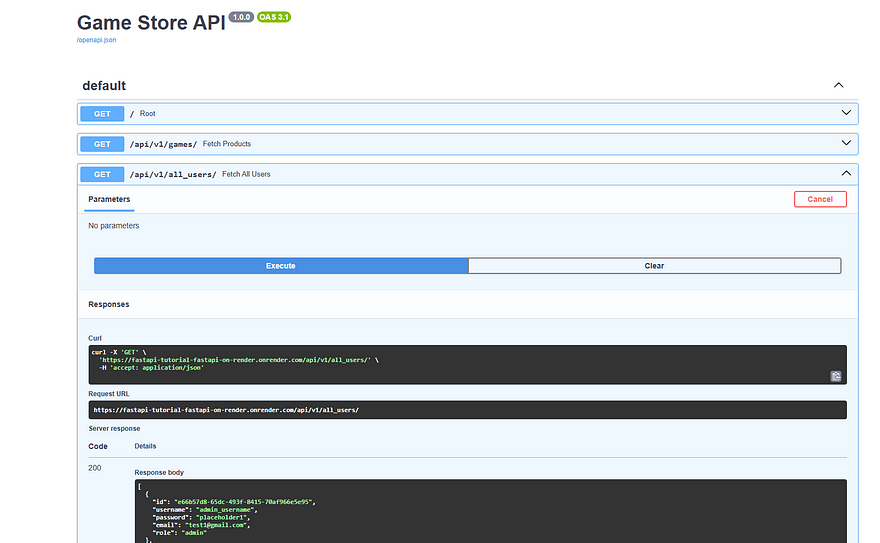Image resolution: width=880 pixels, height=543 pixels.
Task: Collapse the /api/v1/all_users/ endpoint chevron
Action: coord(845,174)
